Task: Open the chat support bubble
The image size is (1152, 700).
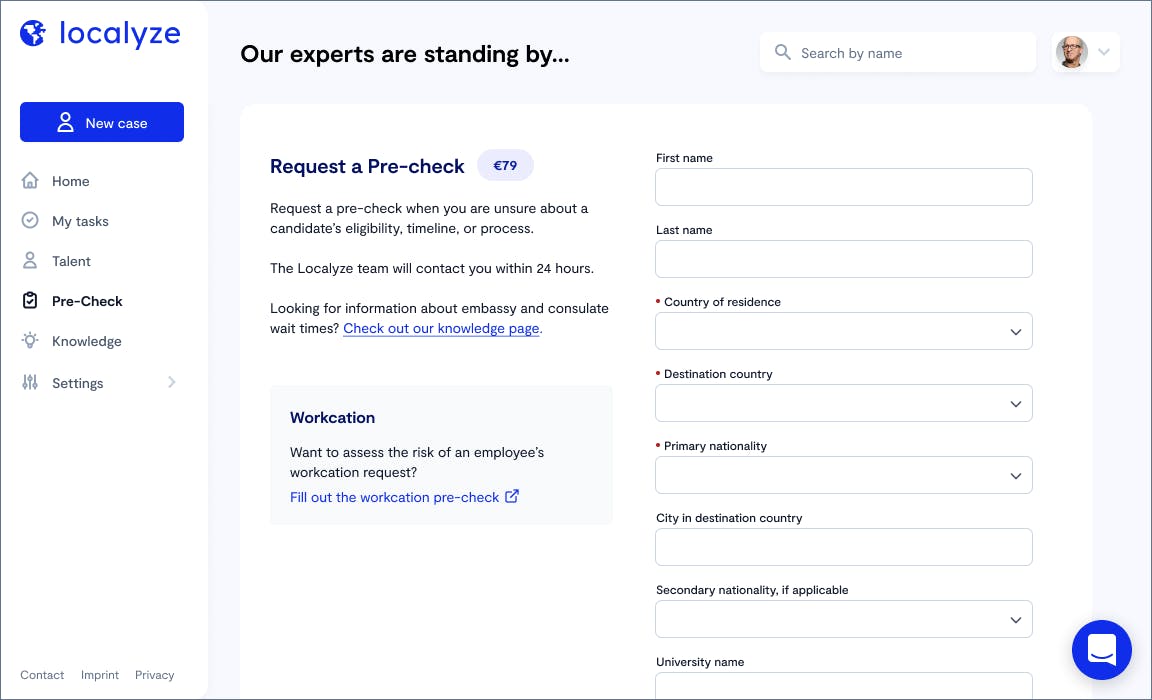Action: click(x=1101, y=650)
